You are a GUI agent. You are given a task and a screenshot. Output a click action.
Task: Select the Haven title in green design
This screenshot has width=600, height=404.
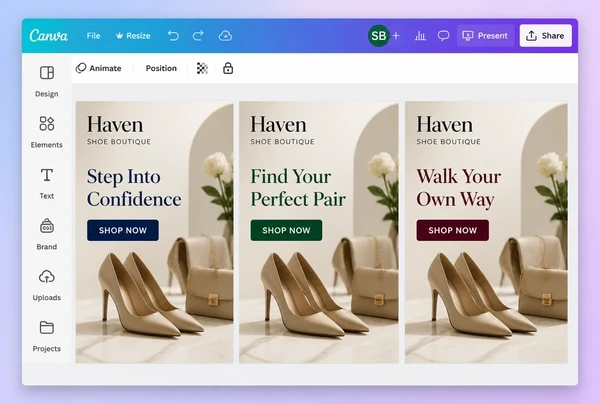(x=279, y=124)
